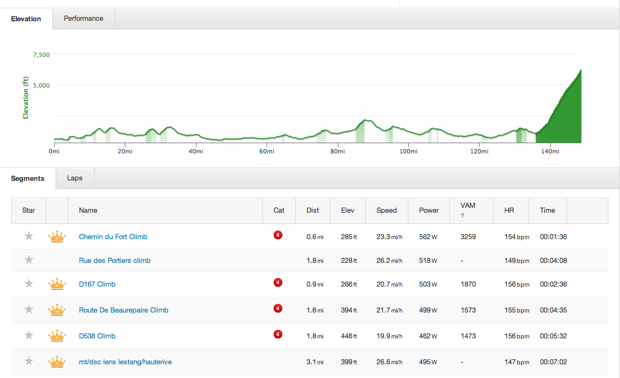Click the Name column header
Screen dimensions: 620x378
tap(165, 210)
